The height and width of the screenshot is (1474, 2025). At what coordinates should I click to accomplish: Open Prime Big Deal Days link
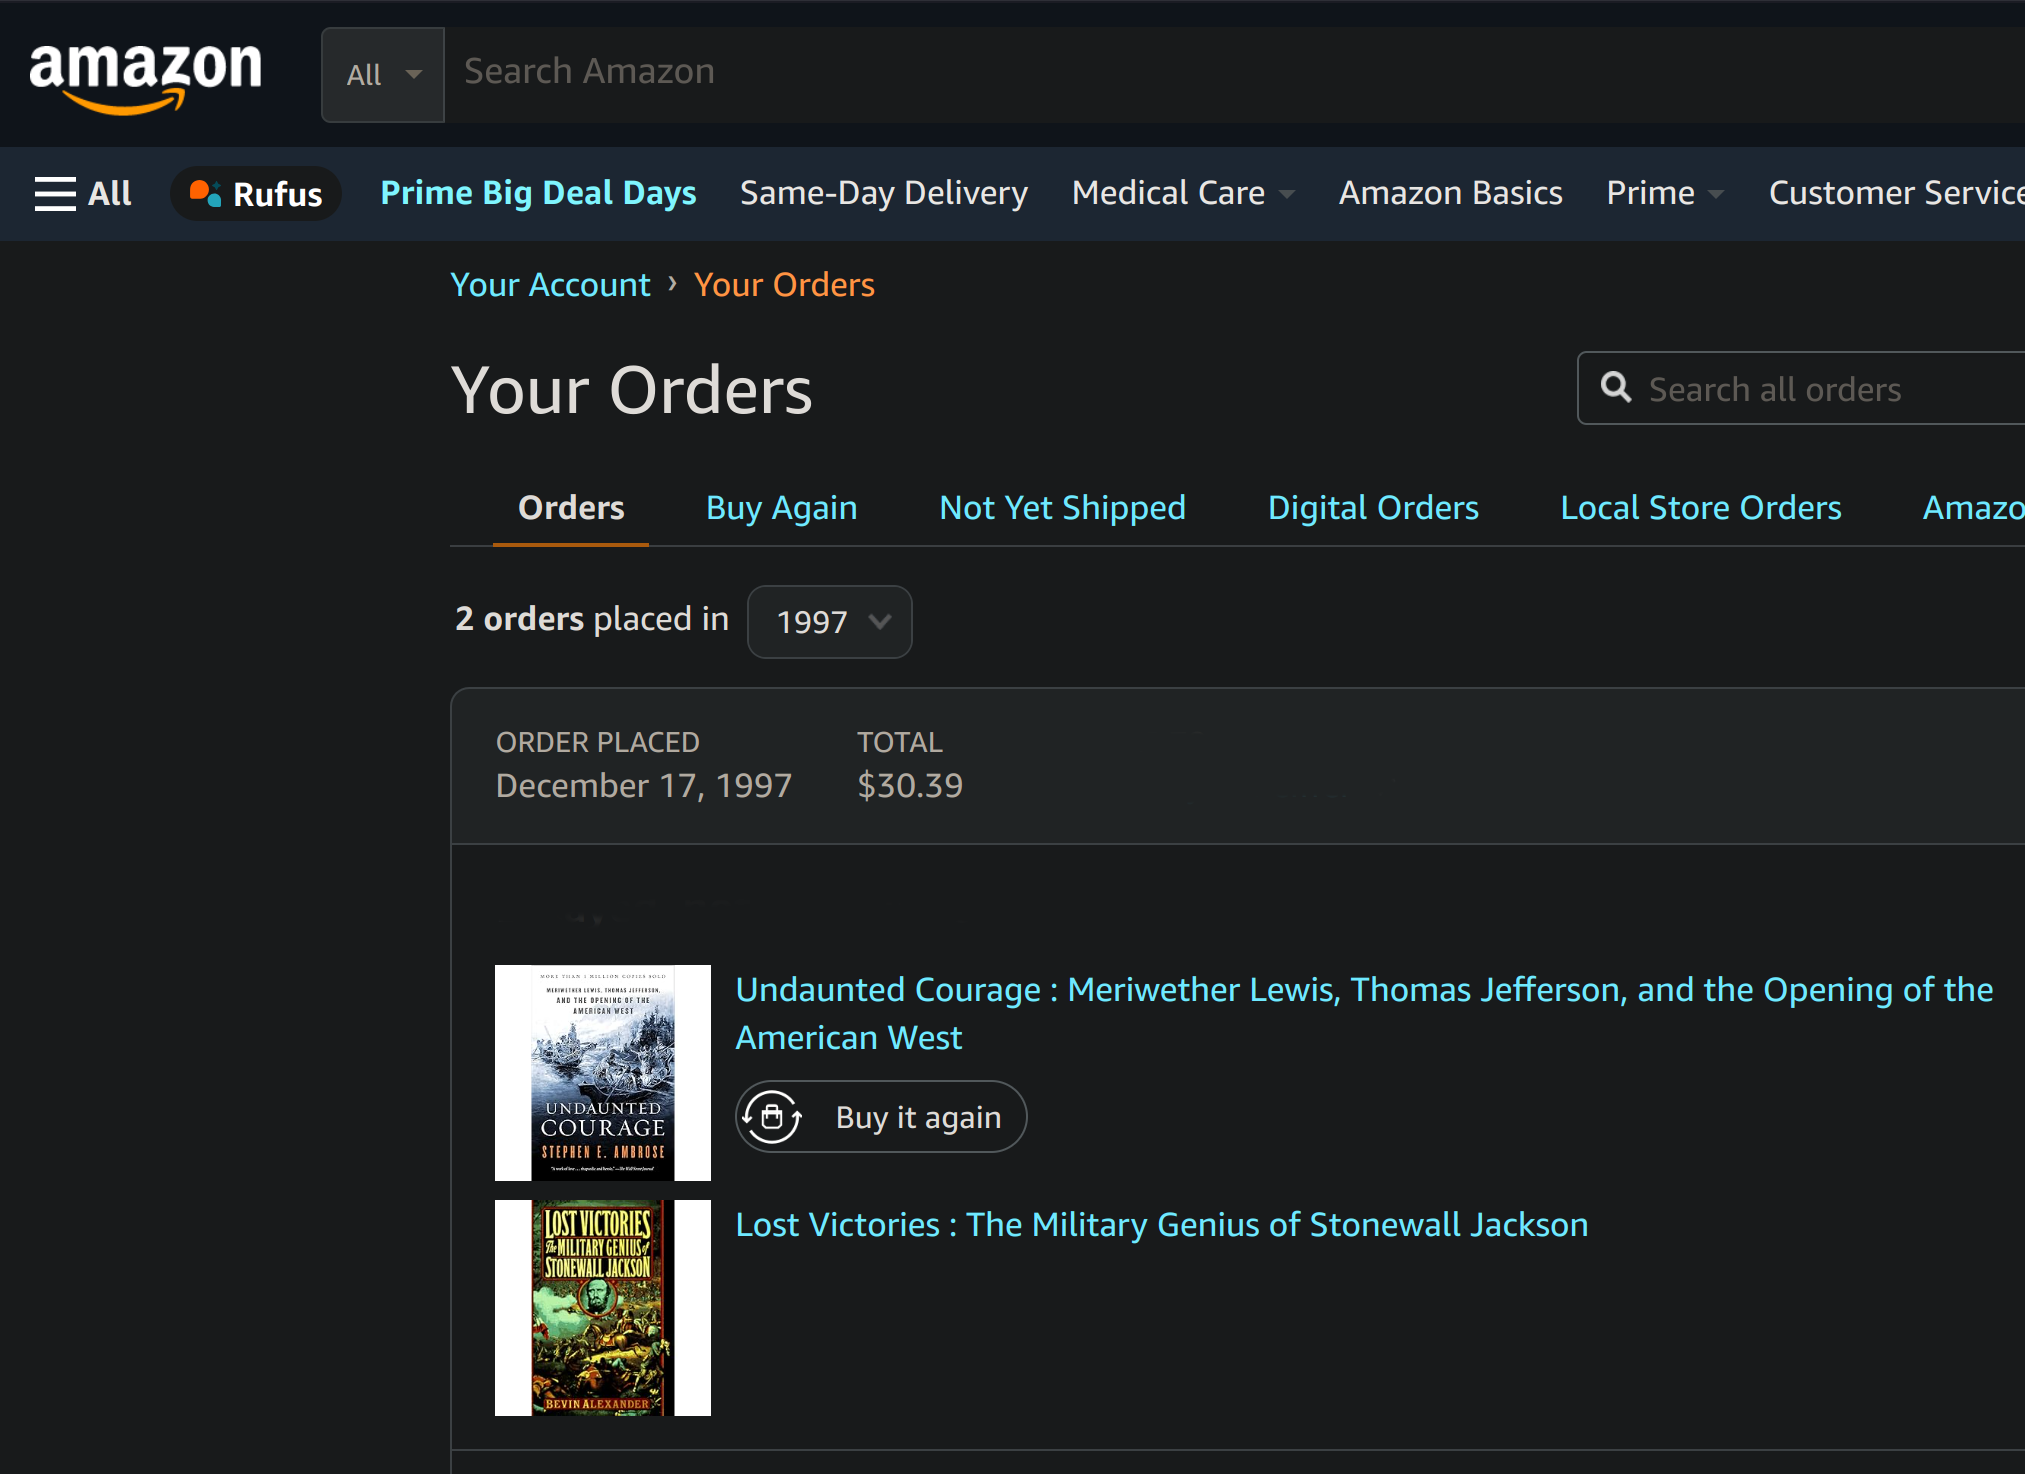[538, 193]
